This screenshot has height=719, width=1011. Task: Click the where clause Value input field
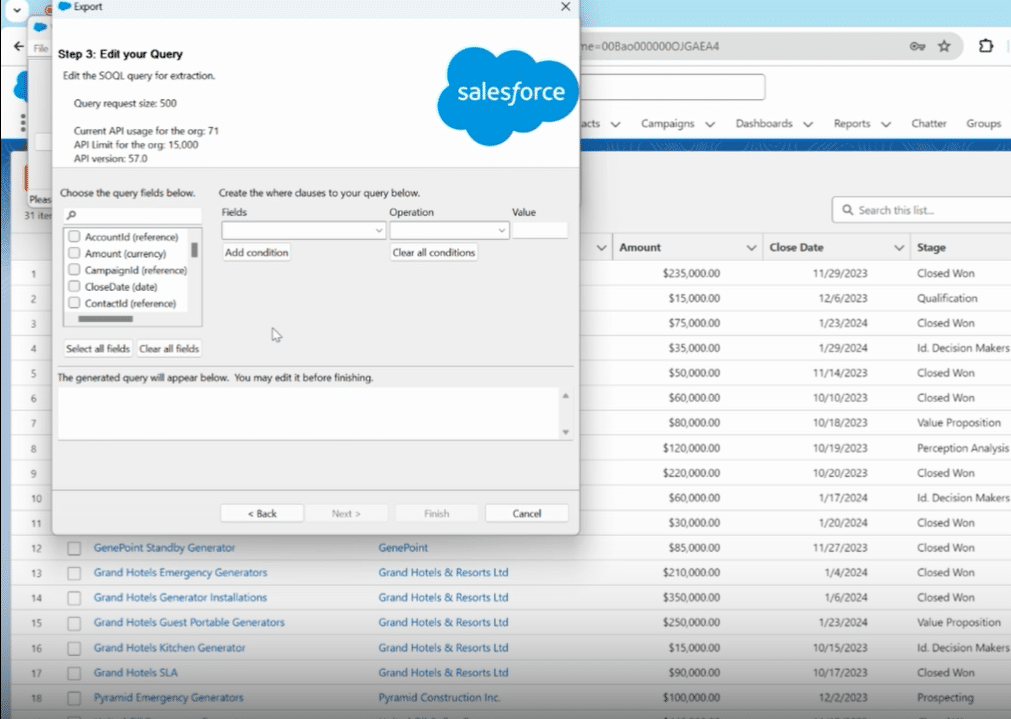click(x=540, y=230)
